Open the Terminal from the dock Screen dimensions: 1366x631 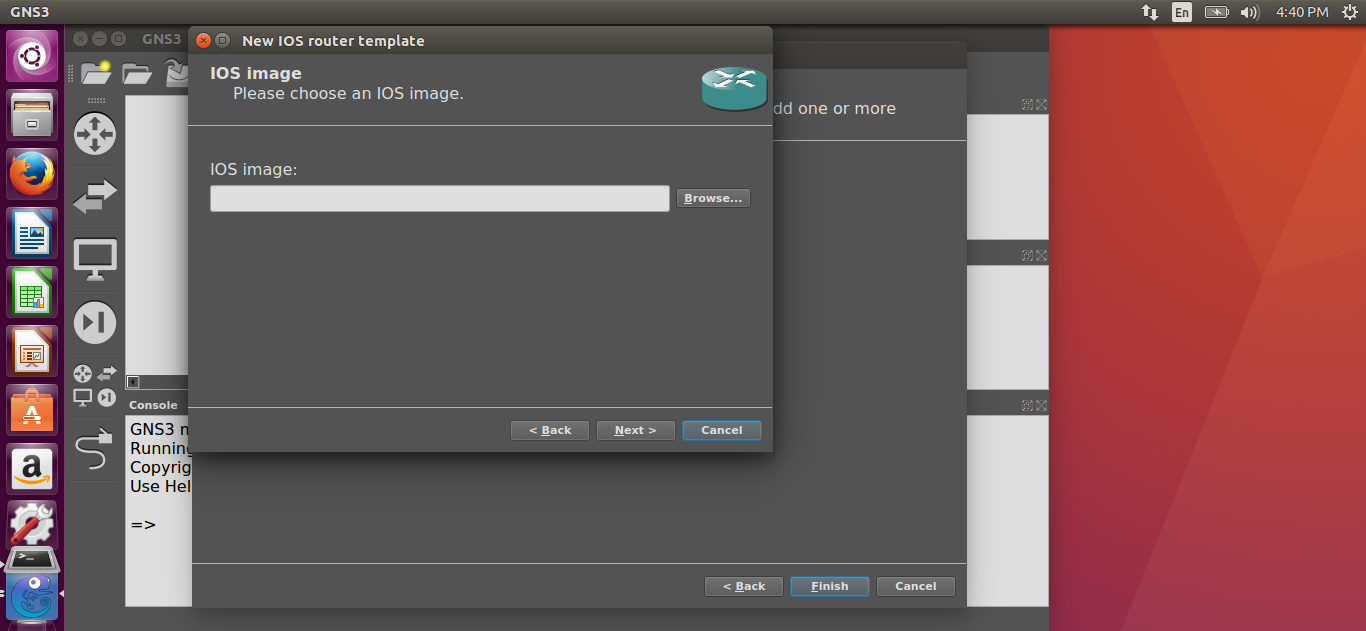(32, 560)
